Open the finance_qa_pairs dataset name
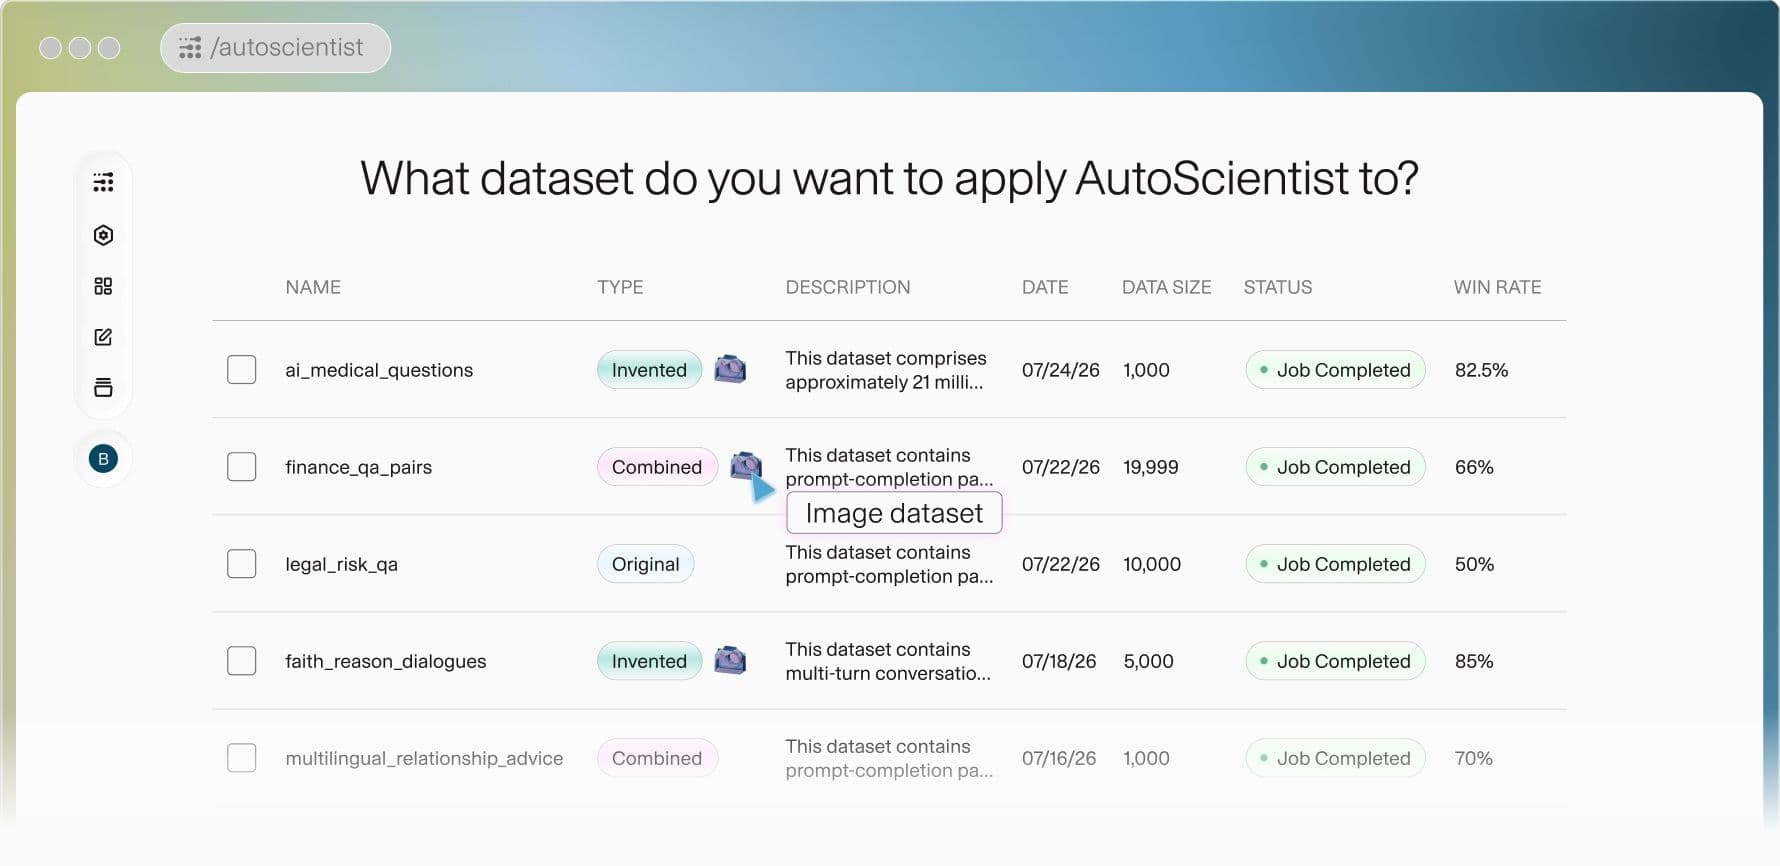 [x=358, y=467]
